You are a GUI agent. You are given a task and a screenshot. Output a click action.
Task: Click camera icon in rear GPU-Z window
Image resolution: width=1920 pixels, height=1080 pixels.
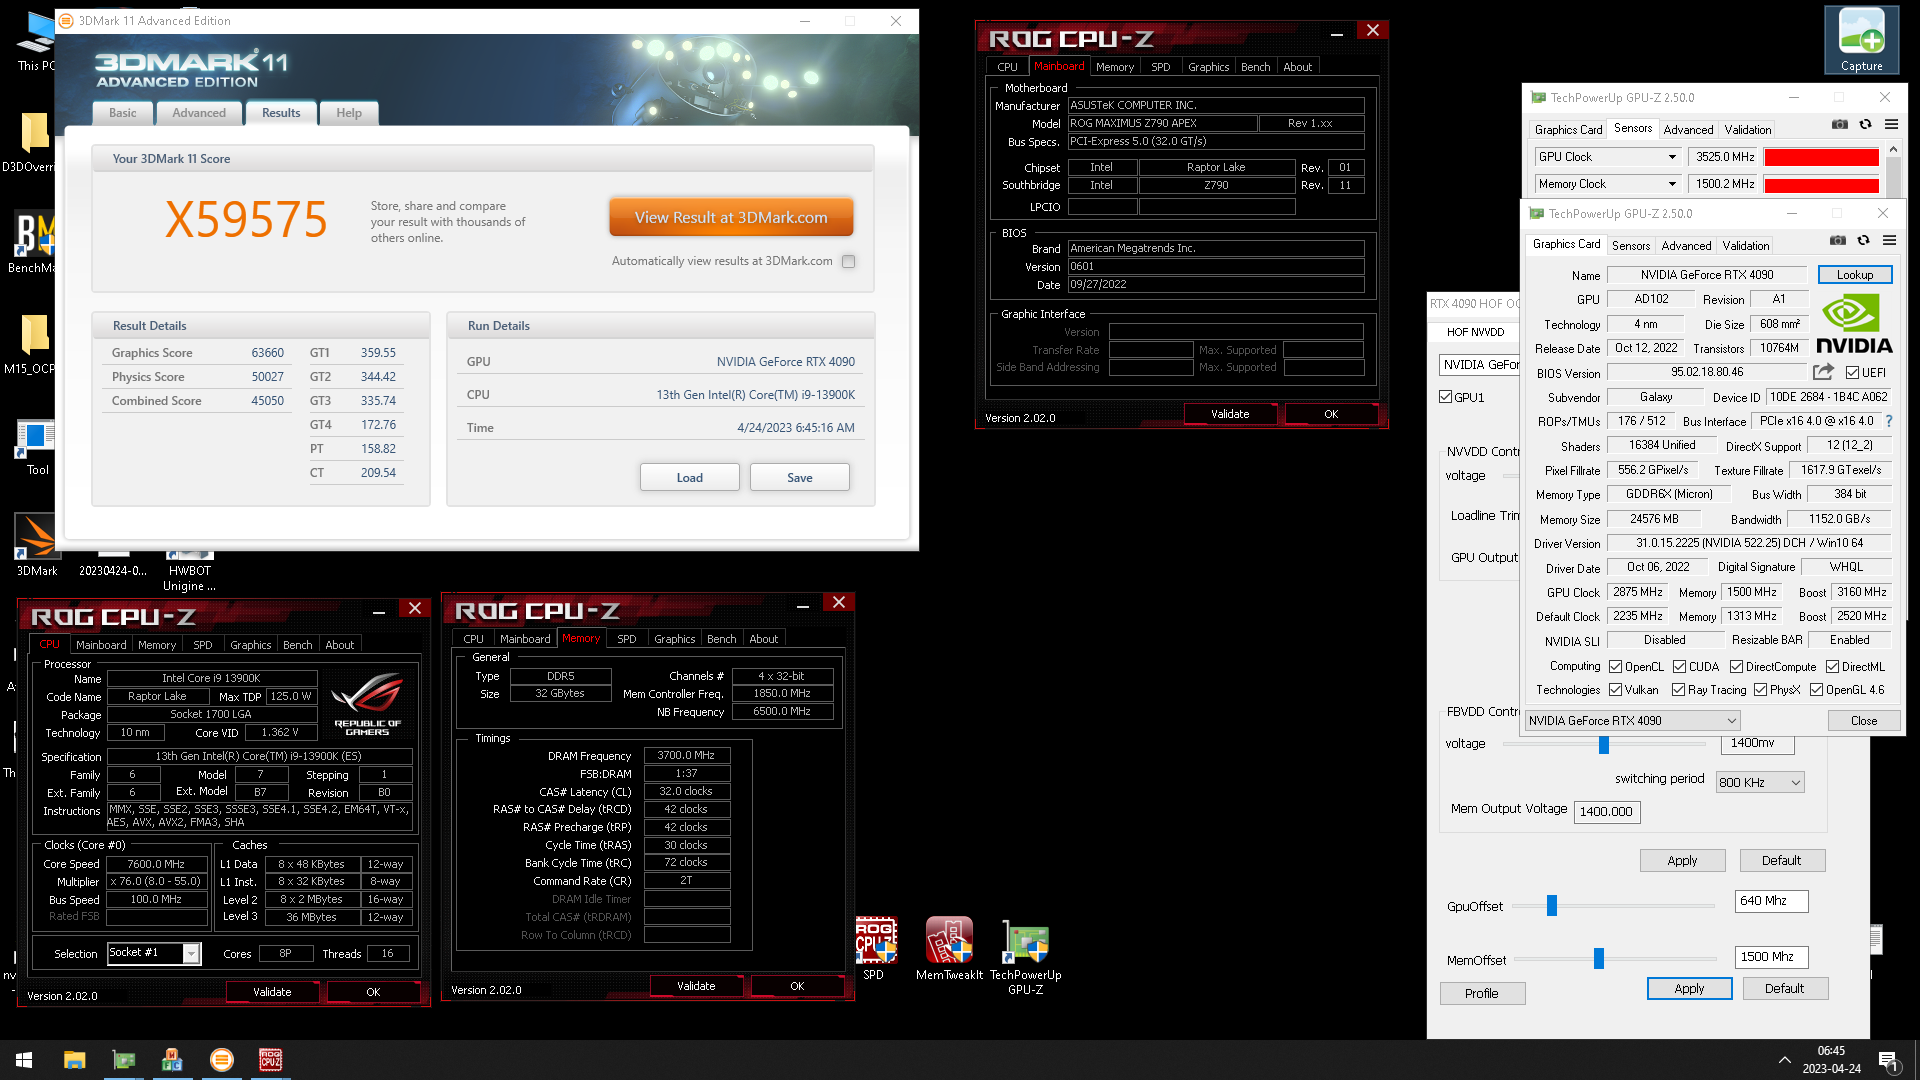coord(1840,125)
